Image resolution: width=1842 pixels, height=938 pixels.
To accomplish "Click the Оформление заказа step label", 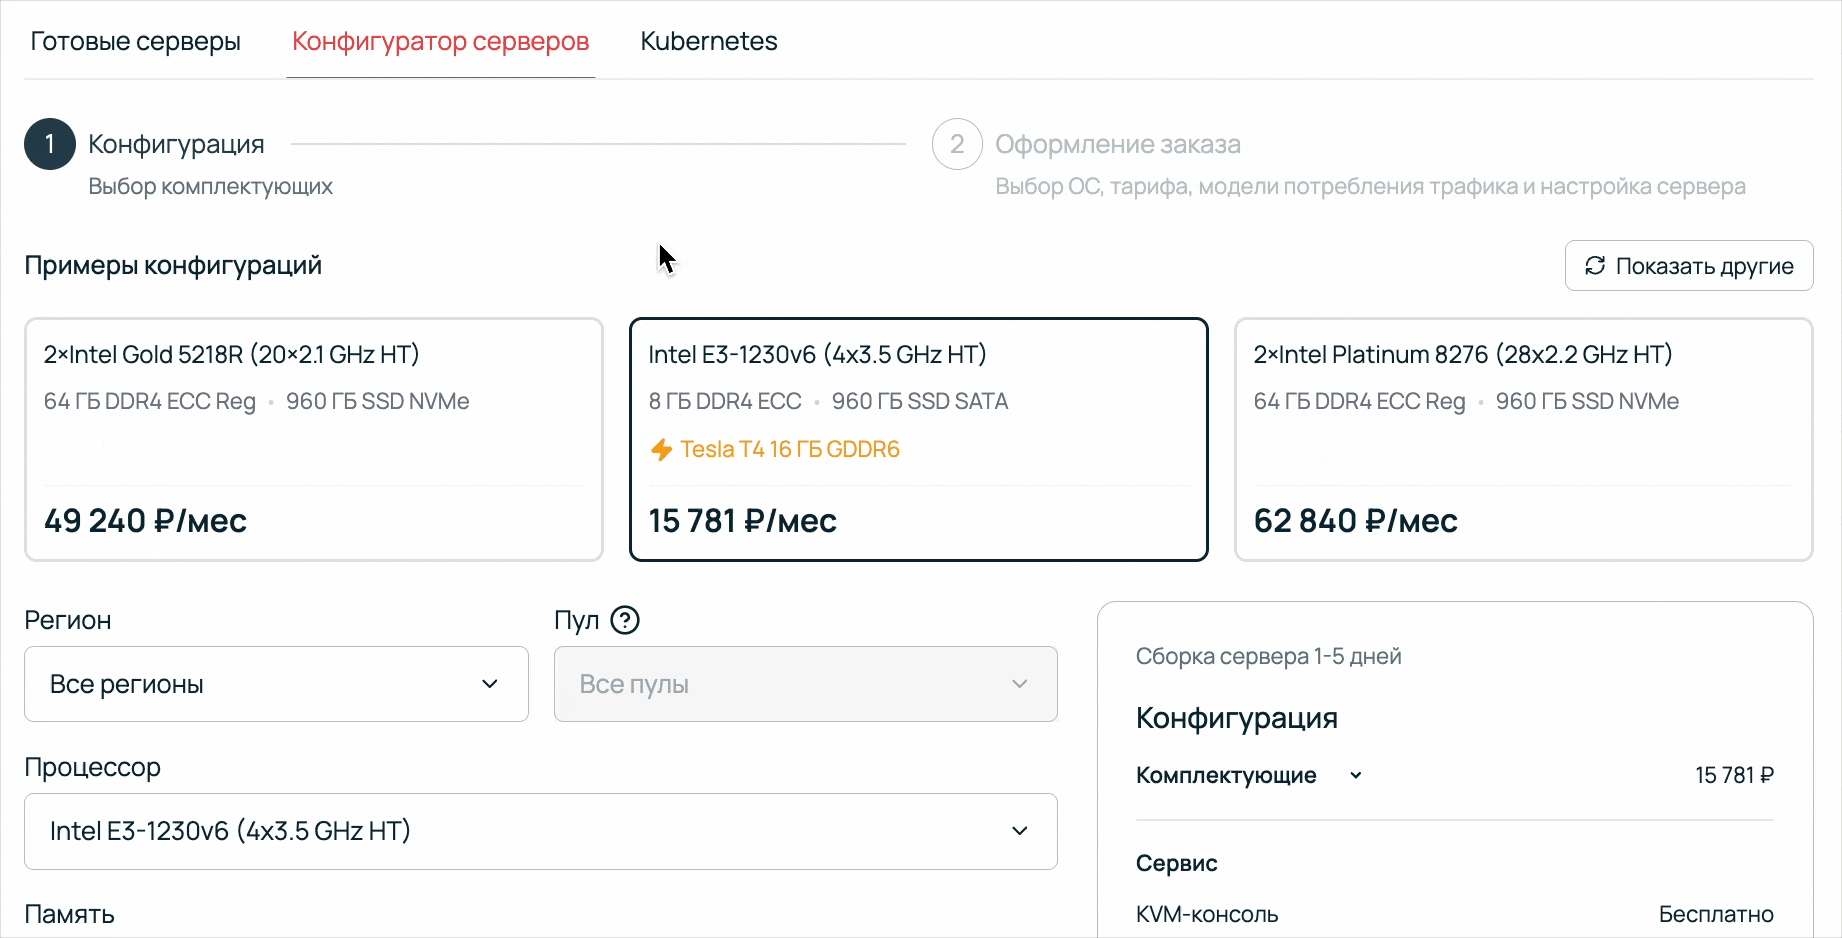I will [x=1118, y=143].
